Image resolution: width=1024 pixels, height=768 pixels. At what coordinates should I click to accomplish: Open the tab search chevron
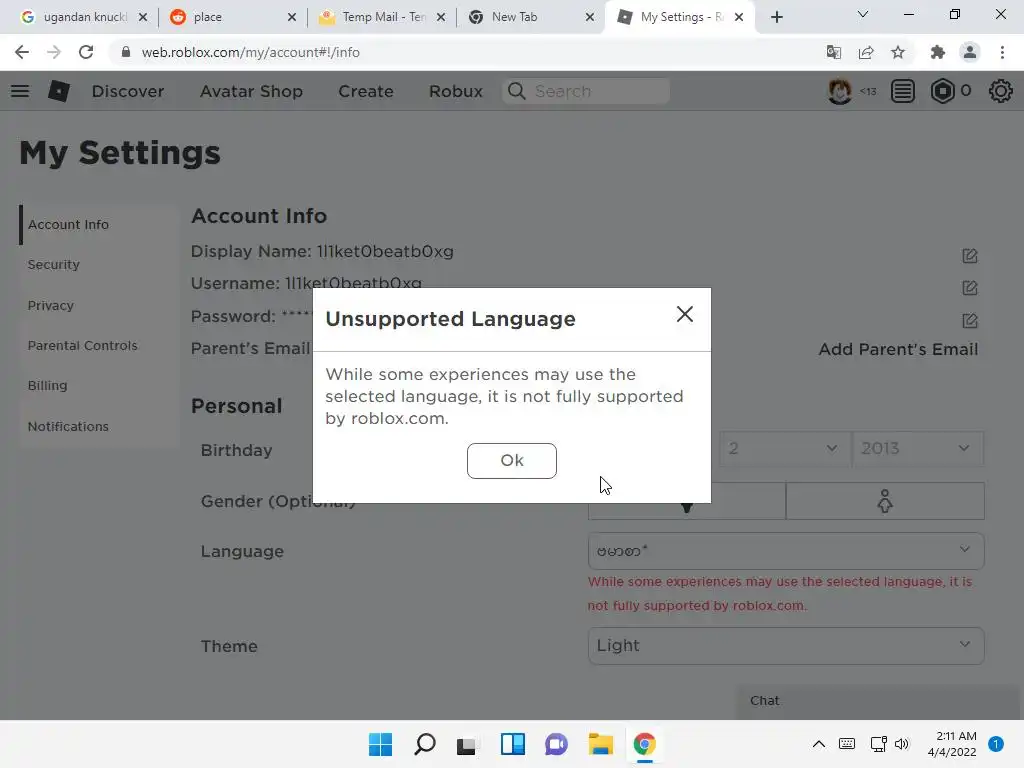pos(863,14)
